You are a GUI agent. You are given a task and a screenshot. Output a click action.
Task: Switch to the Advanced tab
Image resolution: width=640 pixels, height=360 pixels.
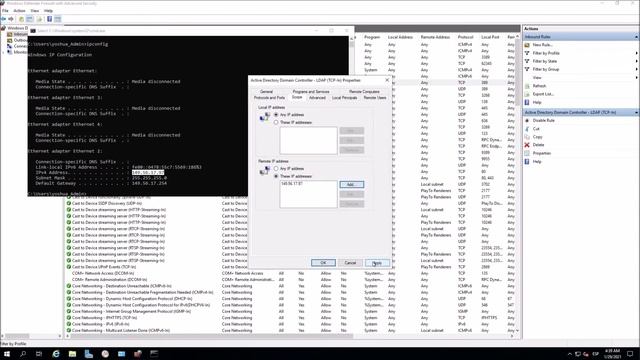click(317, 98)
